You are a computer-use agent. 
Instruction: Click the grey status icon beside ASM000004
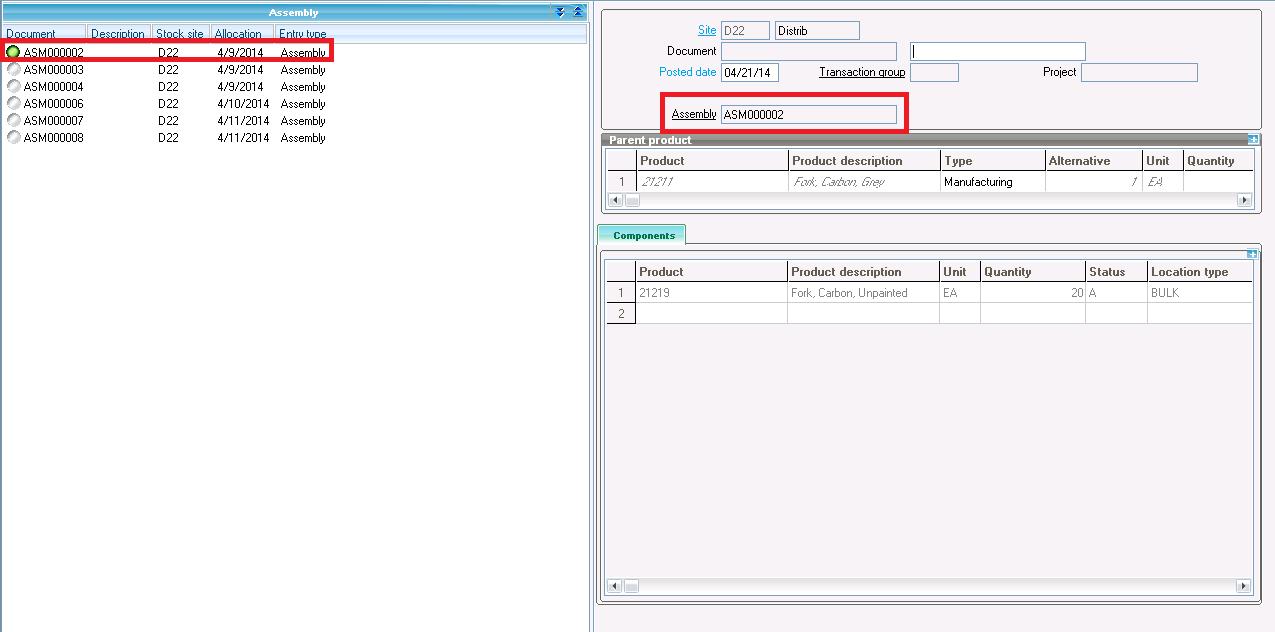coord(13,87)
